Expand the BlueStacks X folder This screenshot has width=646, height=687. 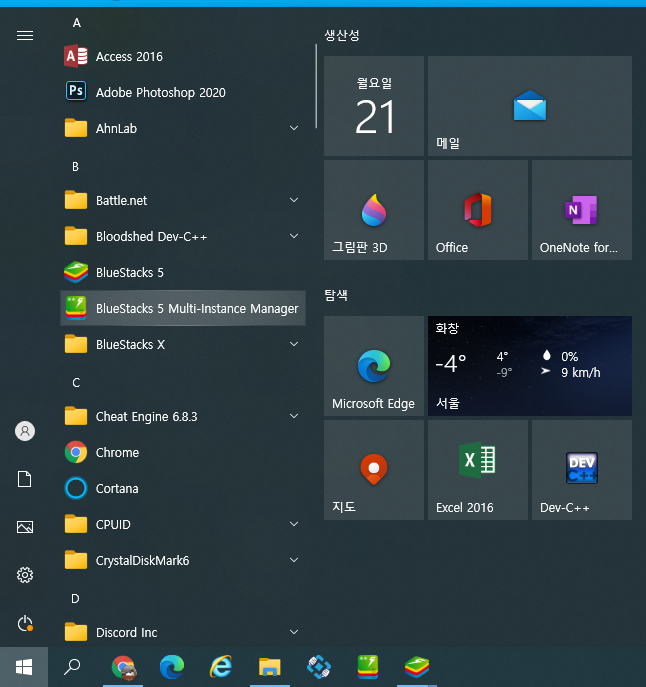pyautogui.click(x=183, y=344)
